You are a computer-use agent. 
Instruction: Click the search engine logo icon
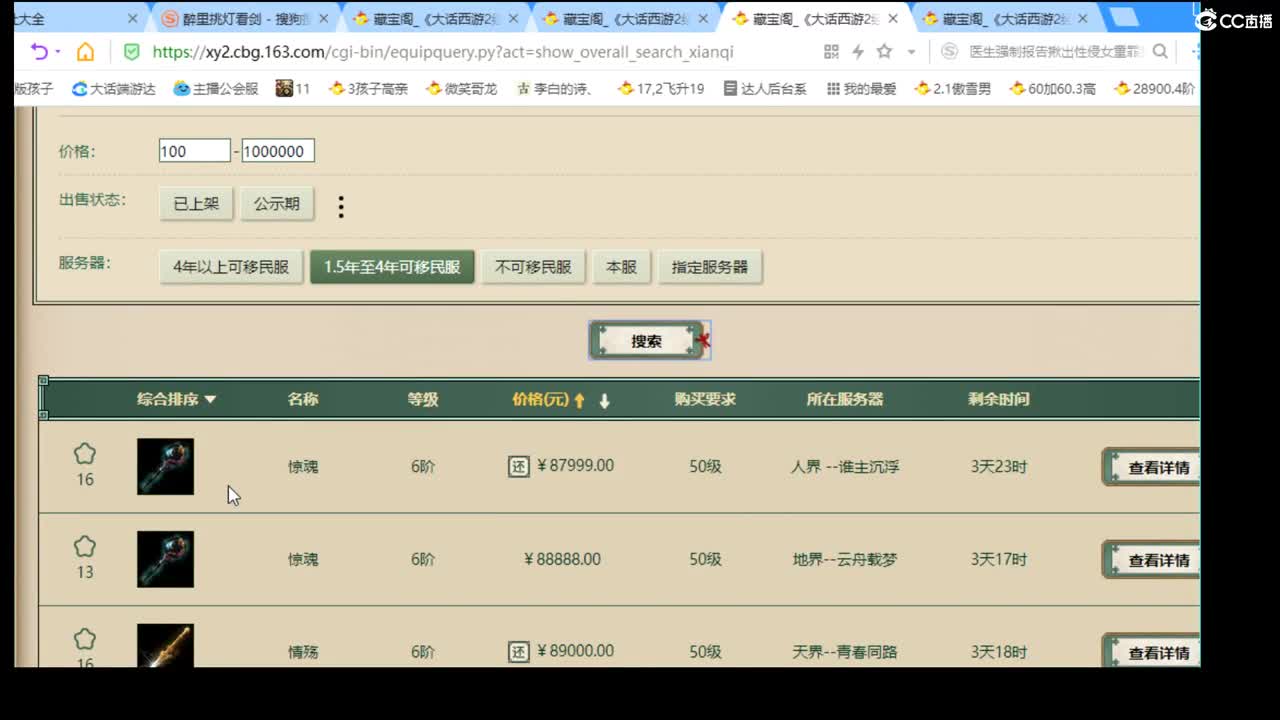tap(949, 52)
